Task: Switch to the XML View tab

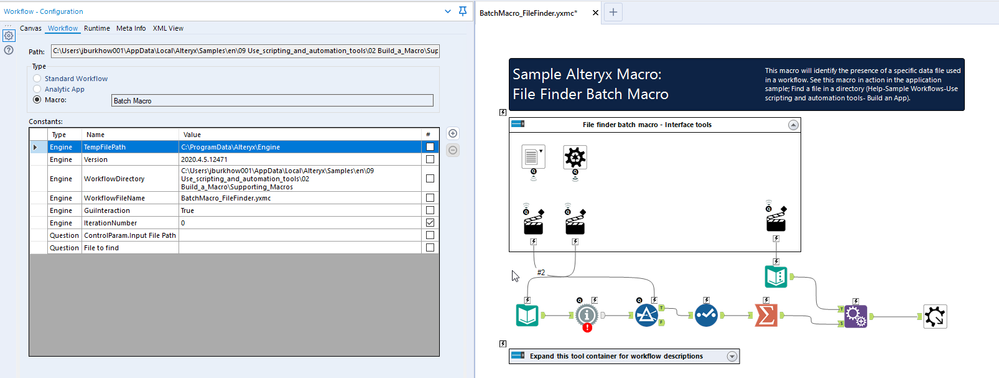Action: point(168,28)
